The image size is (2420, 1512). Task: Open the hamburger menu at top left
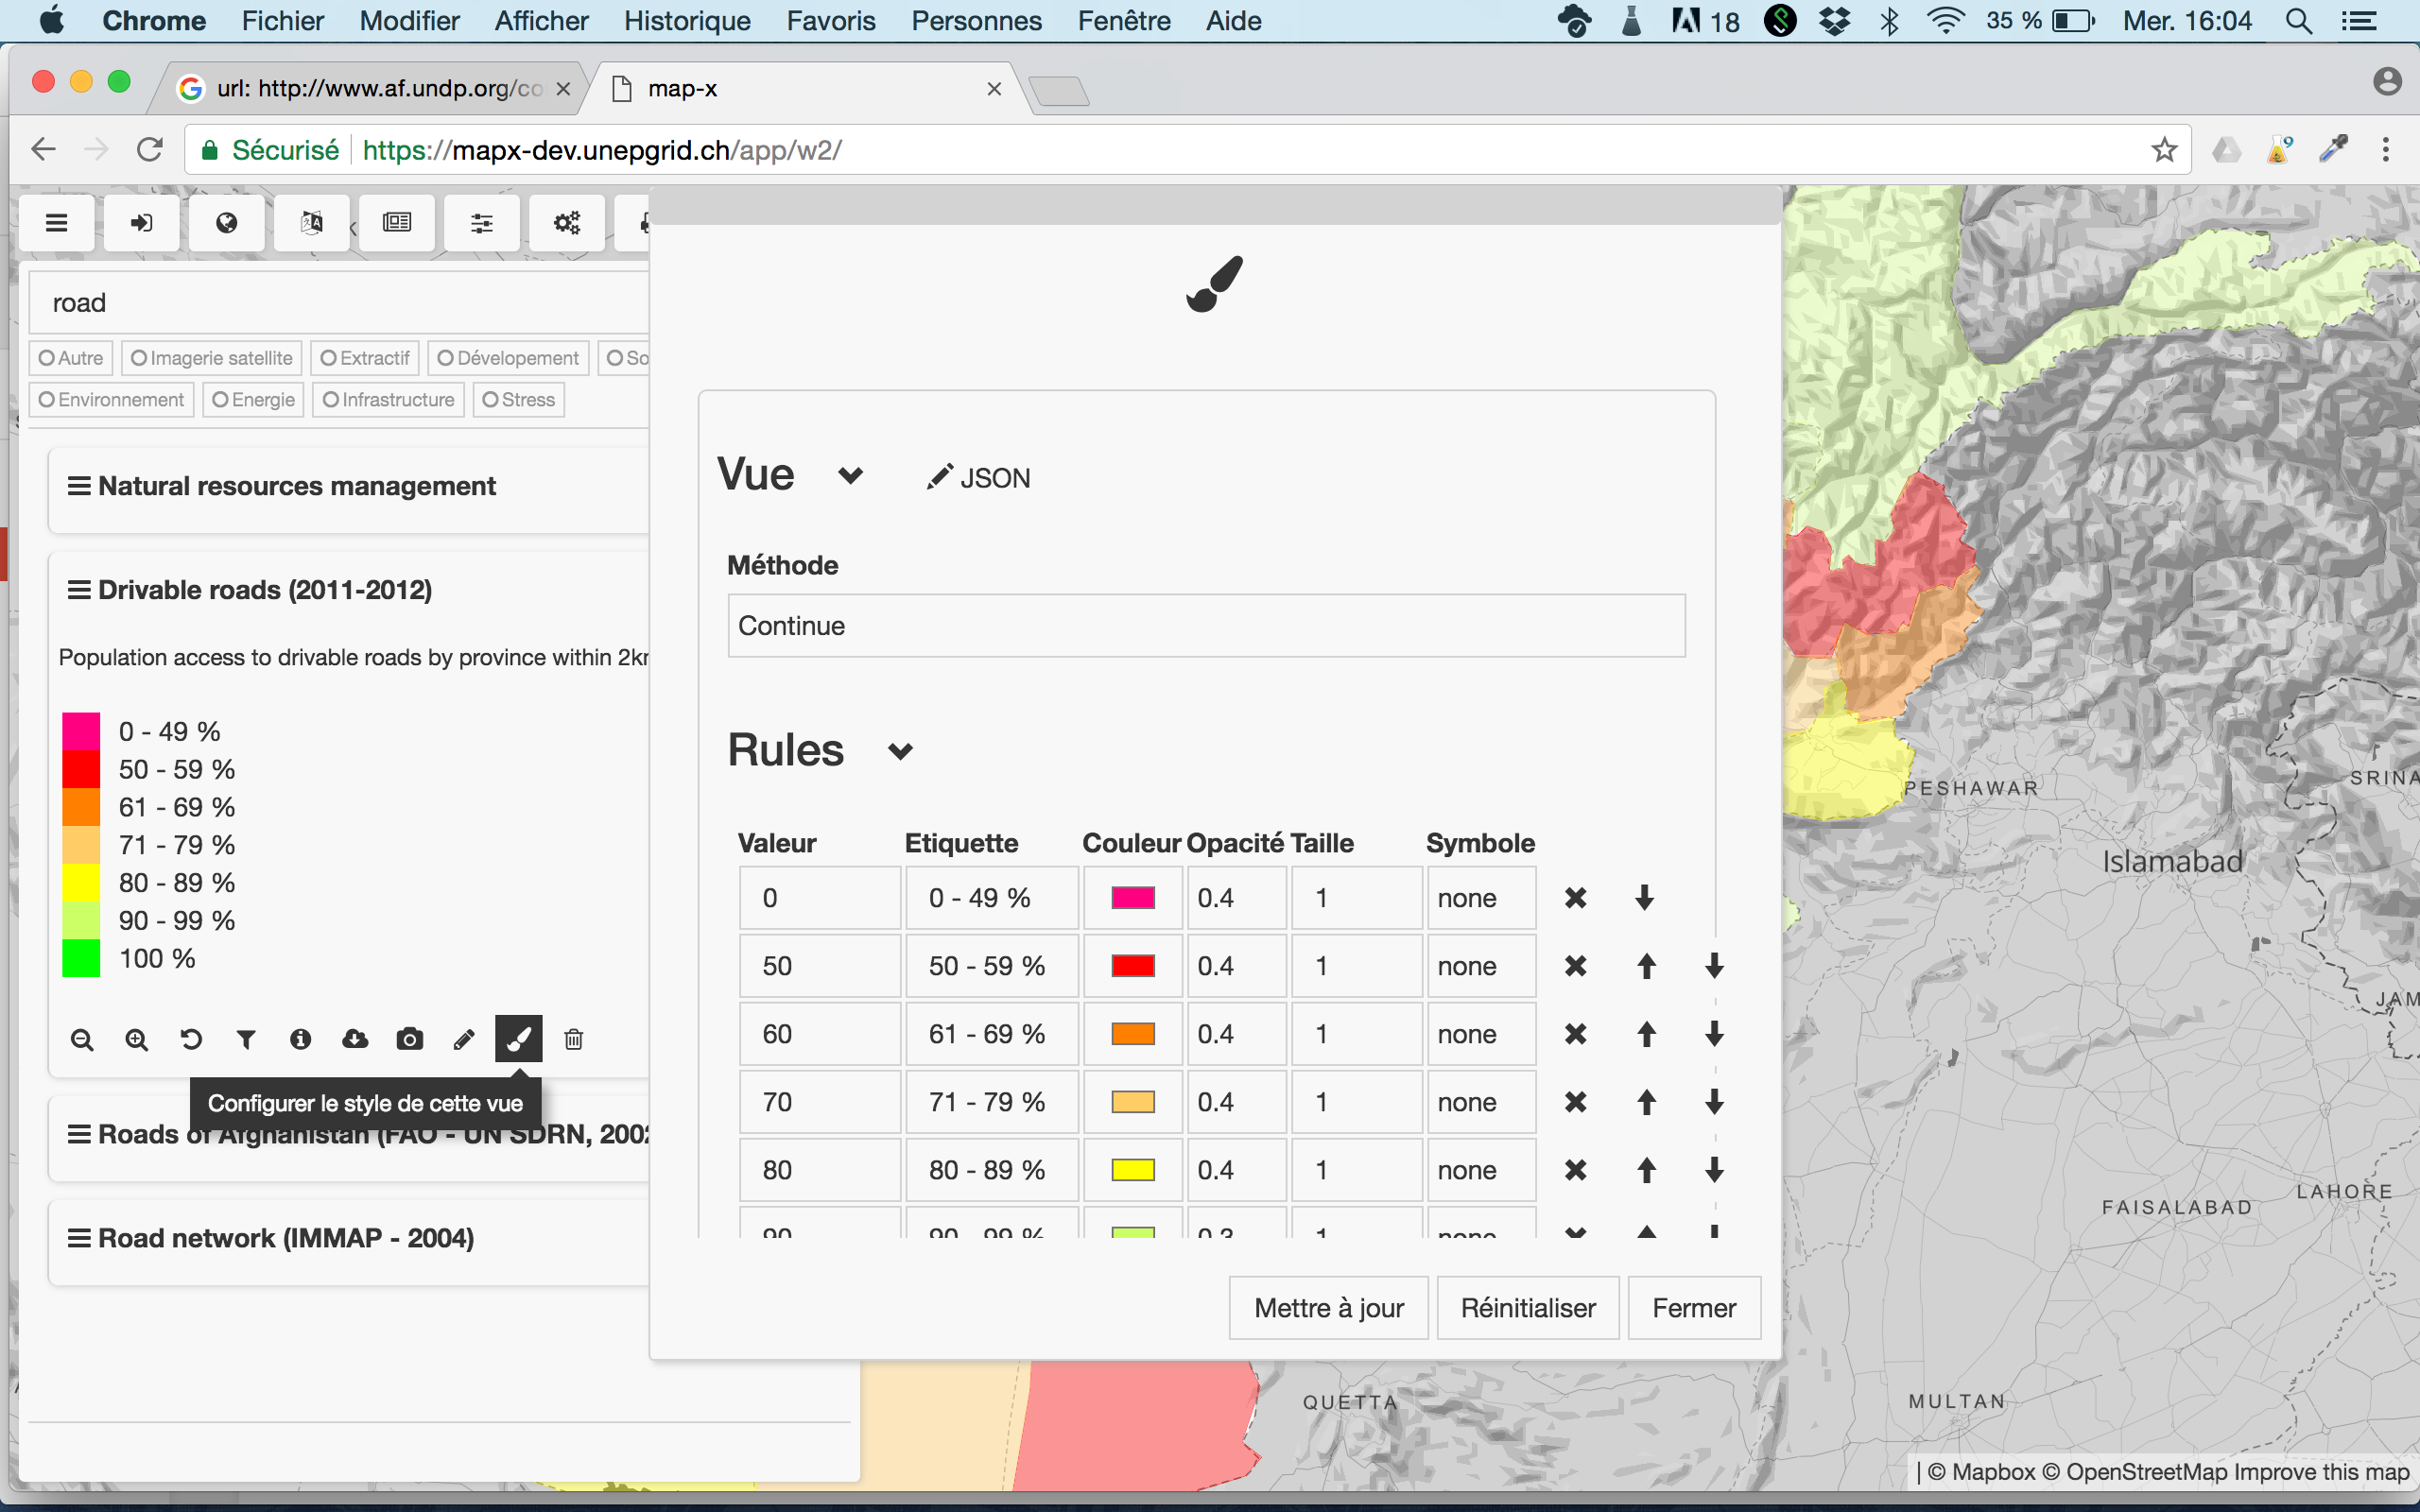click(x=56, y=223)
